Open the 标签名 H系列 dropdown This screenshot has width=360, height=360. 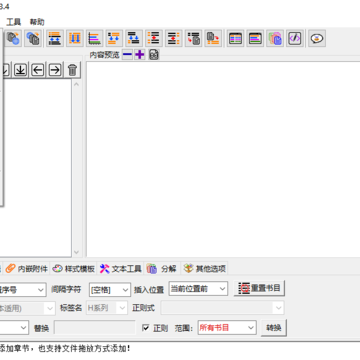pyautogui.click(x=107, y=308)
